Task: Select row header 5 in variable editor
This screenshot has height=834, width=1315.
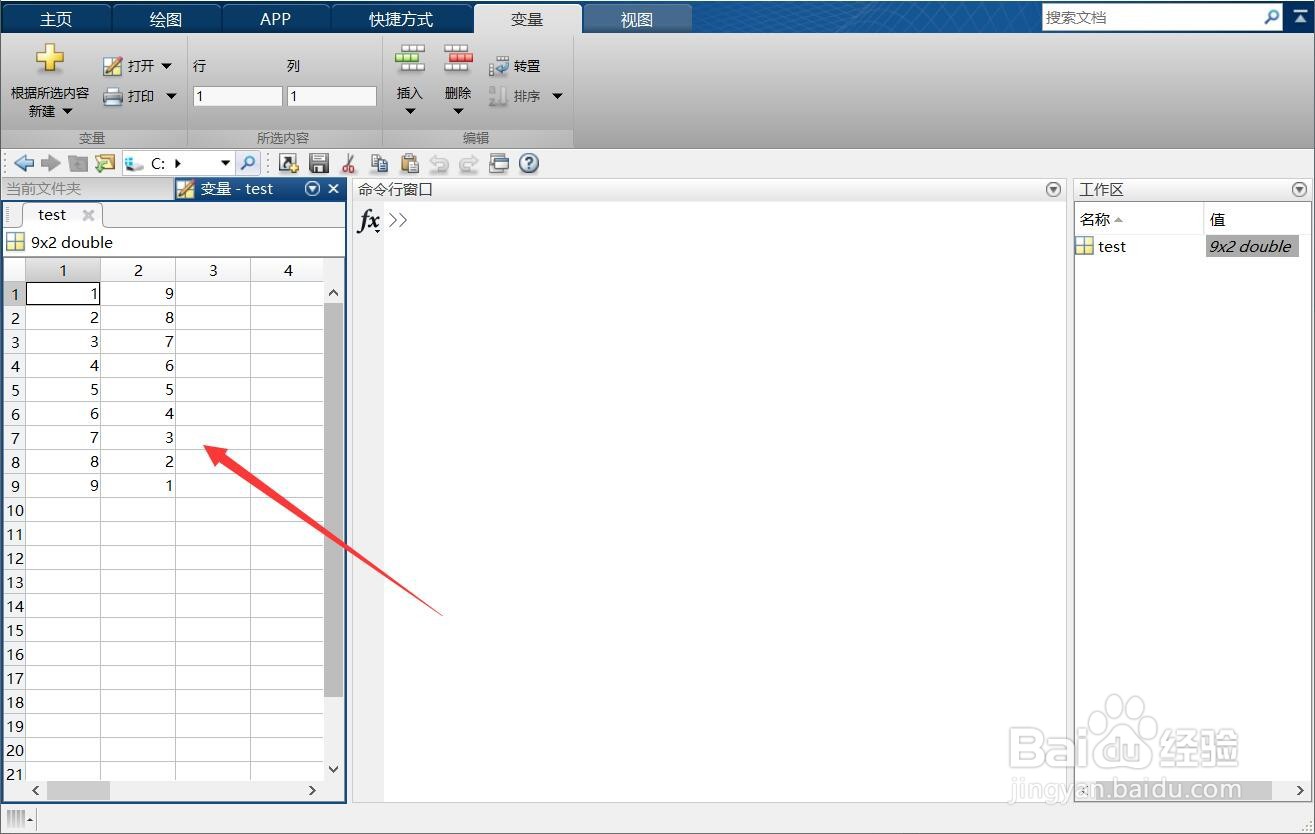Action: click(15, 390)
